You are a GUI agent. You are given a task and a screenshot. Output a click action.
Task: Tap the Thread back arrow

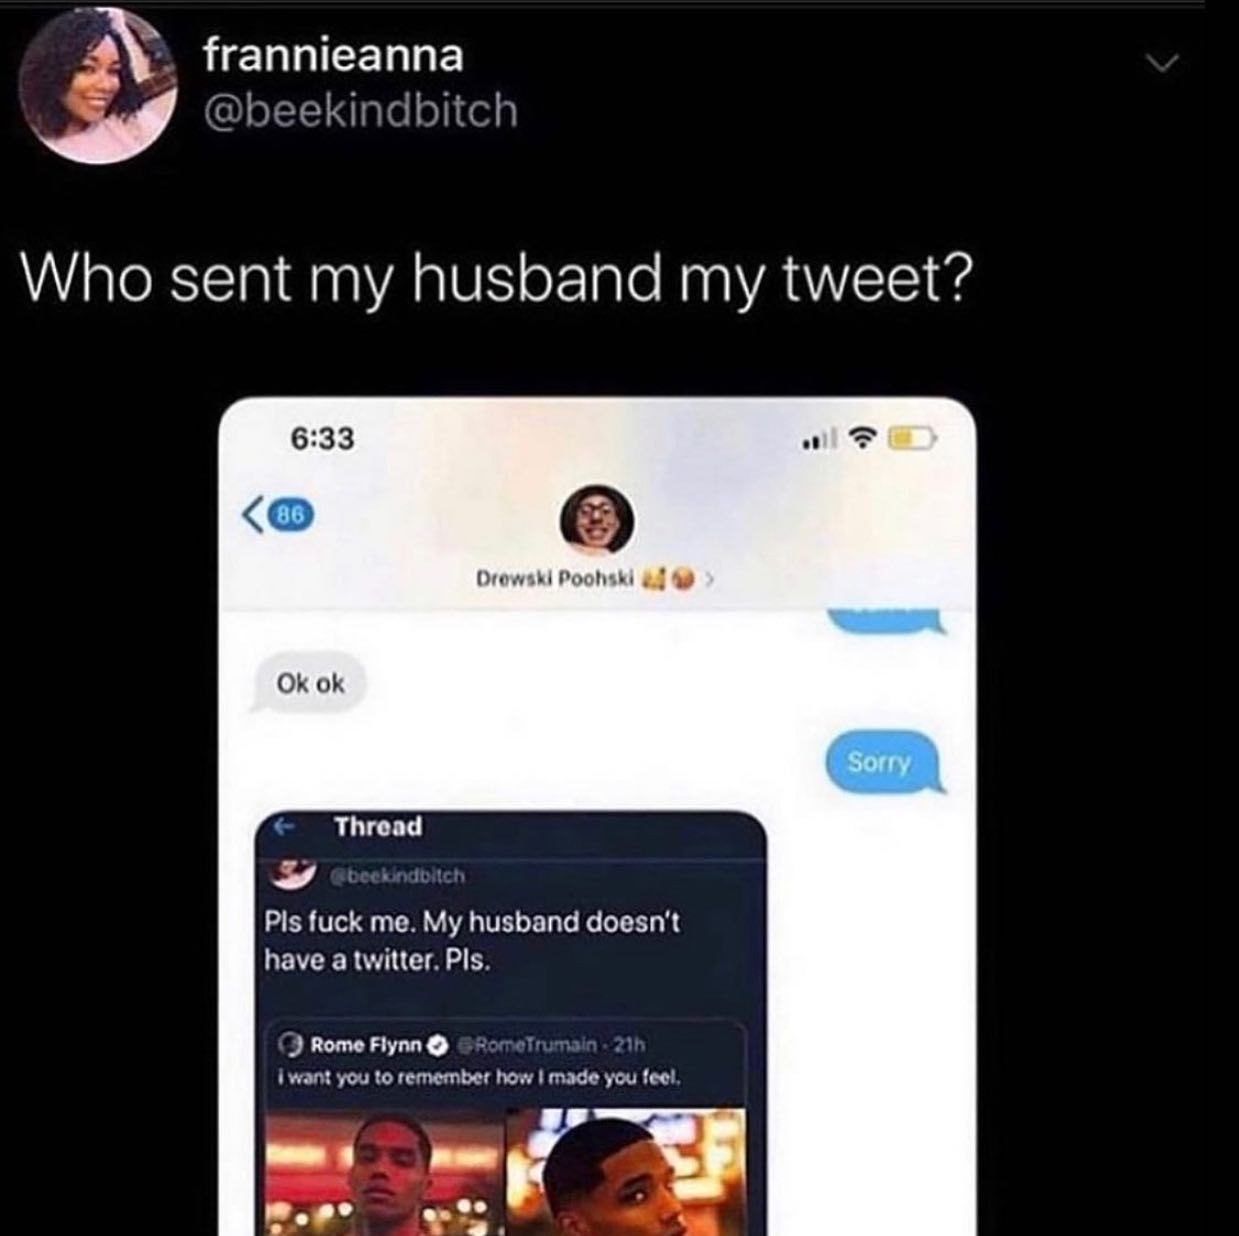coord(285,827)
